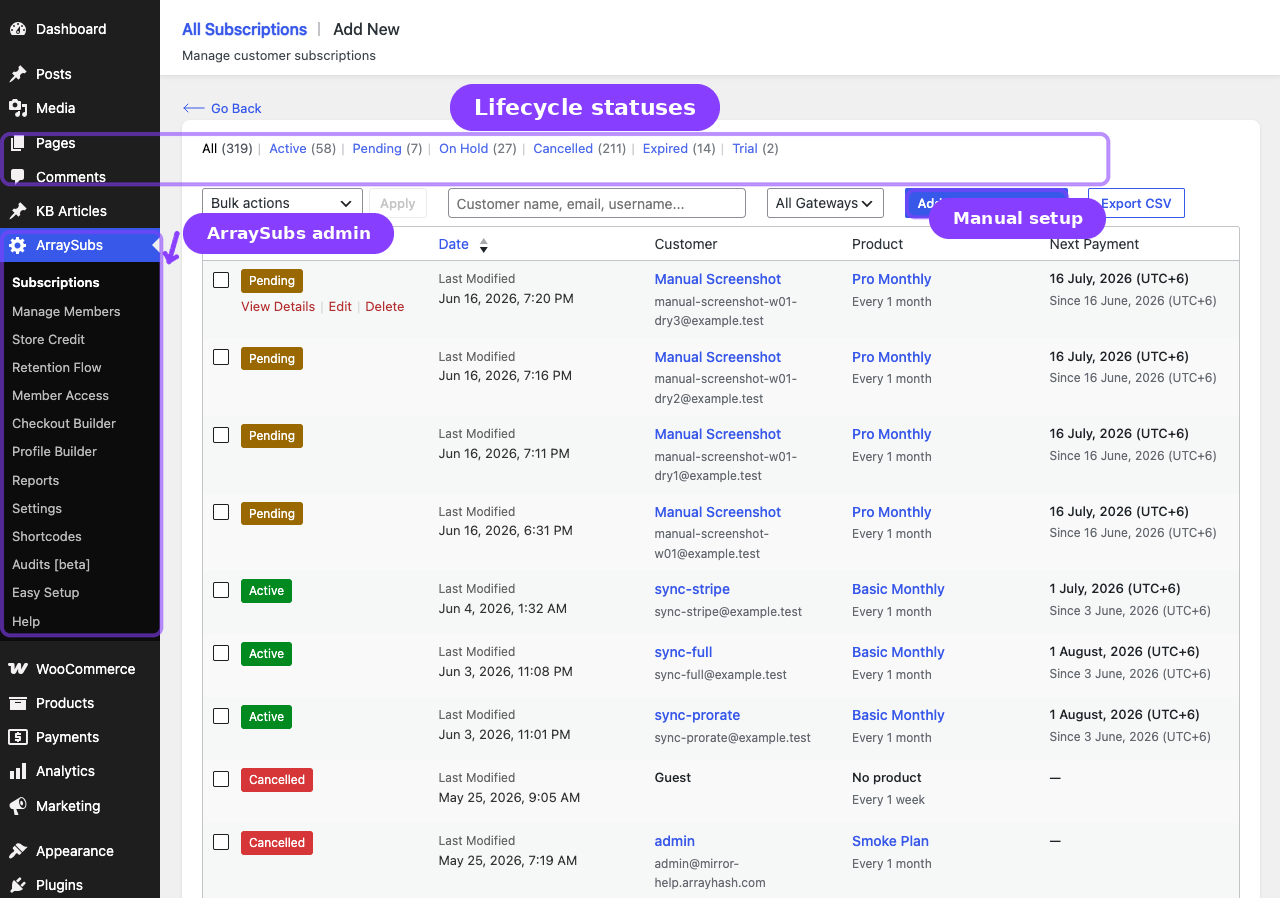Click the Marketing megaphone icon

click(x=18, y=806)
